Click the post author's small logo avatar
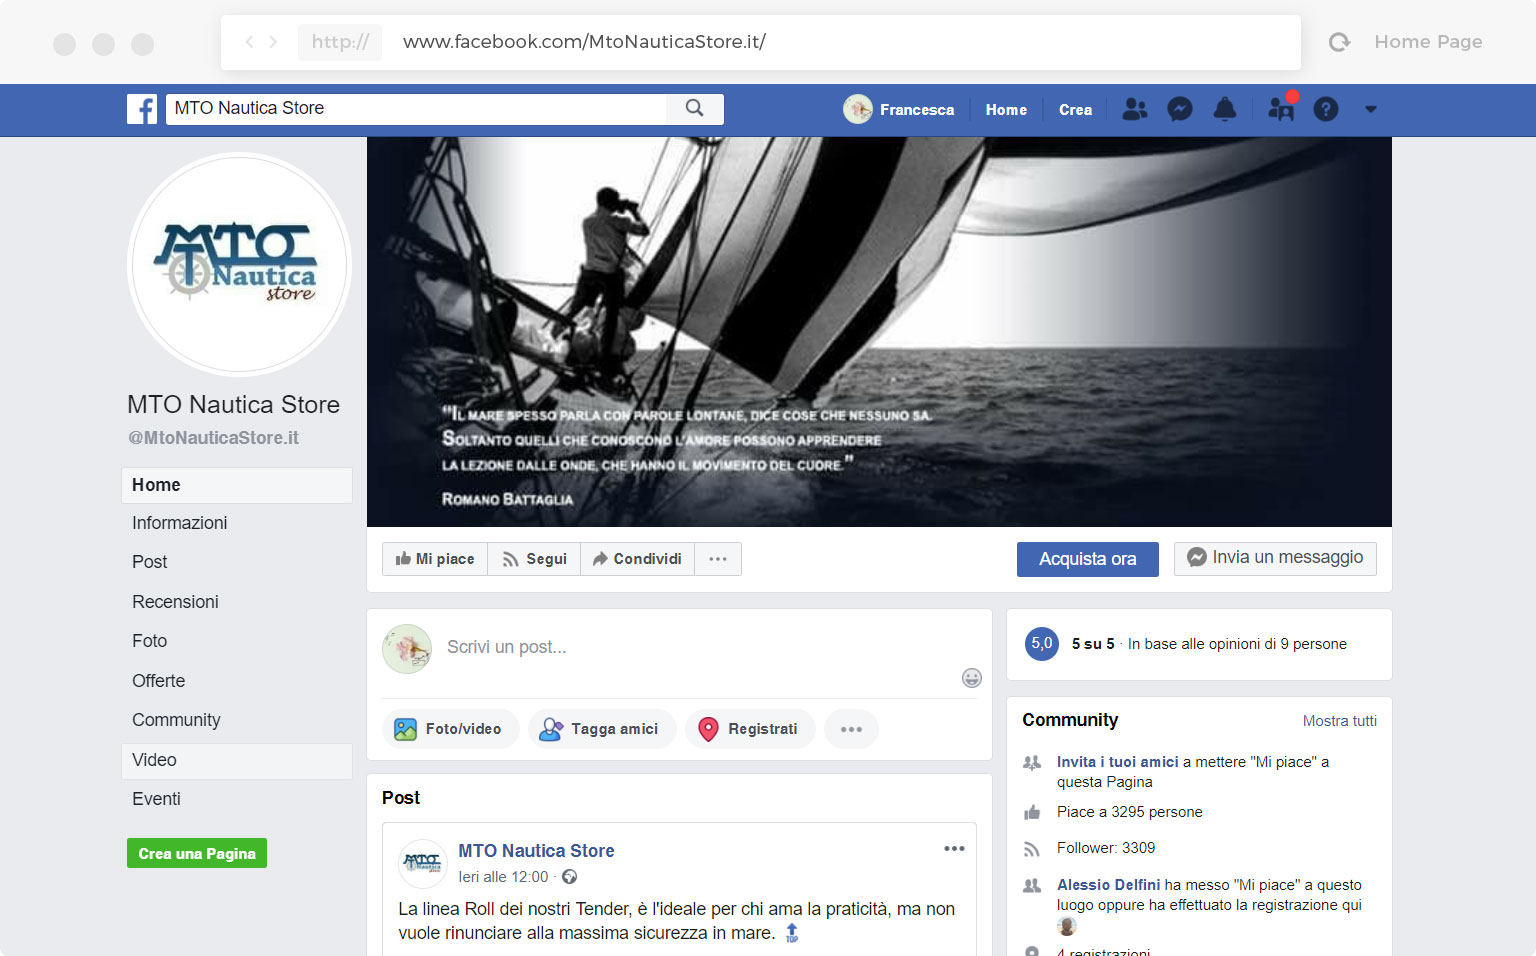 pyautogui.click(x=422, y=863)
